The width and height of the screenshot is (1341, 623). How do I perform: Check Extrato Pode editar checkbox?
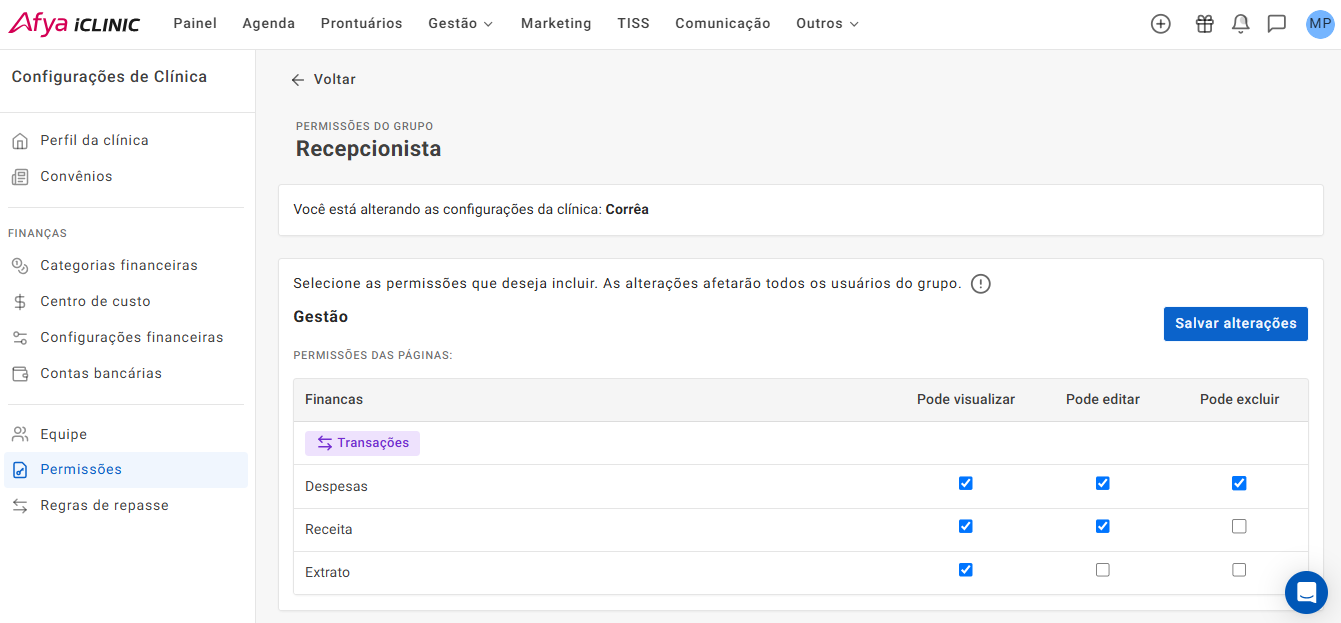click(x=1102, y=570)
